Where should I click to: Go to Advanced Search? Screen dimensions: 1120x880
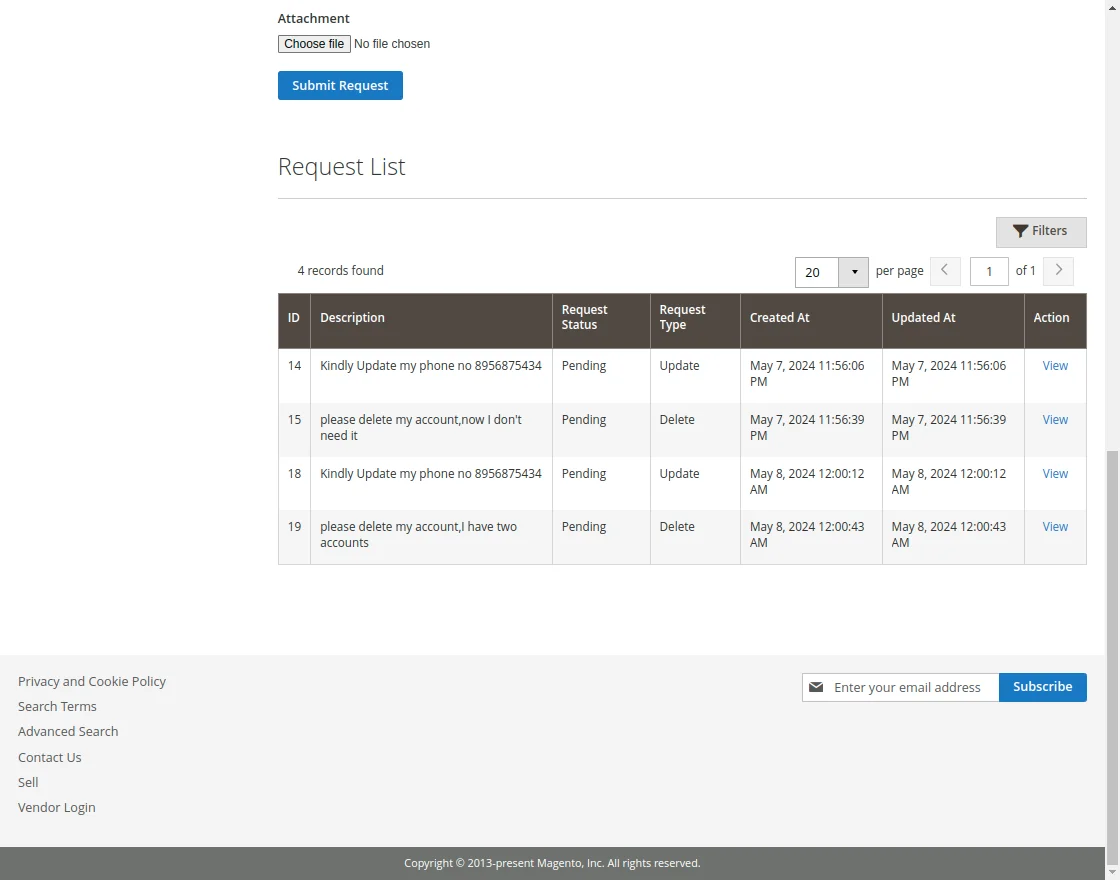(x=68, y=731)
